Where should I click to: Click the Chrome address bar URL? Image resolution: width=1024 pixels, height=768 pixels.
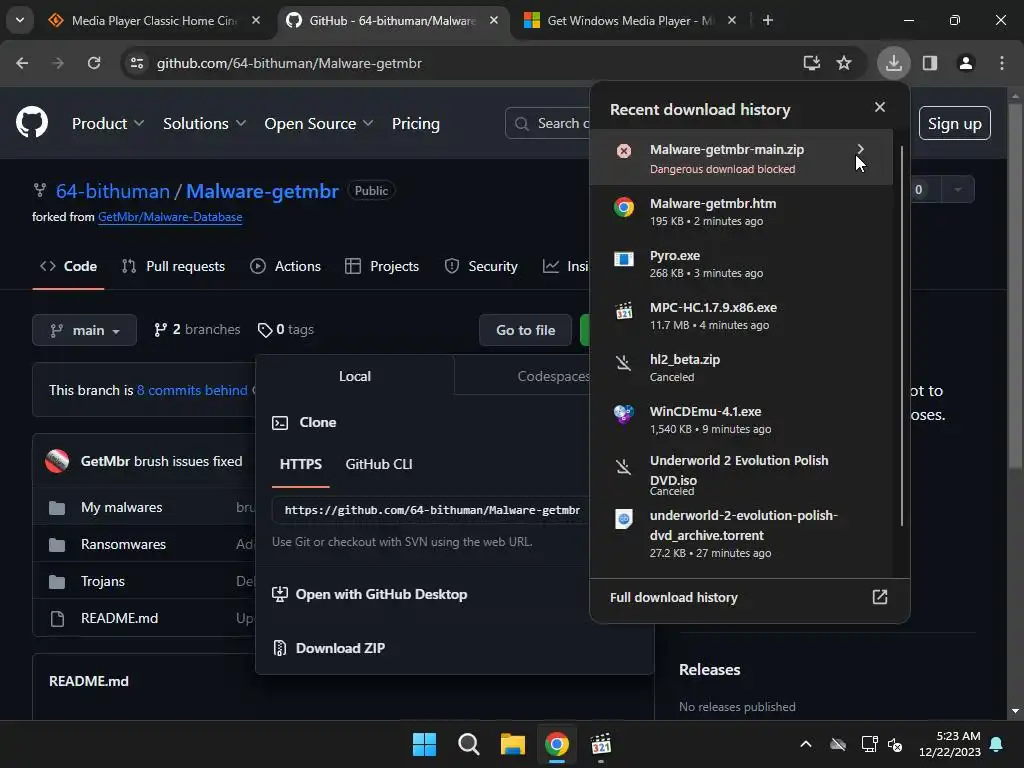(289, 63)
